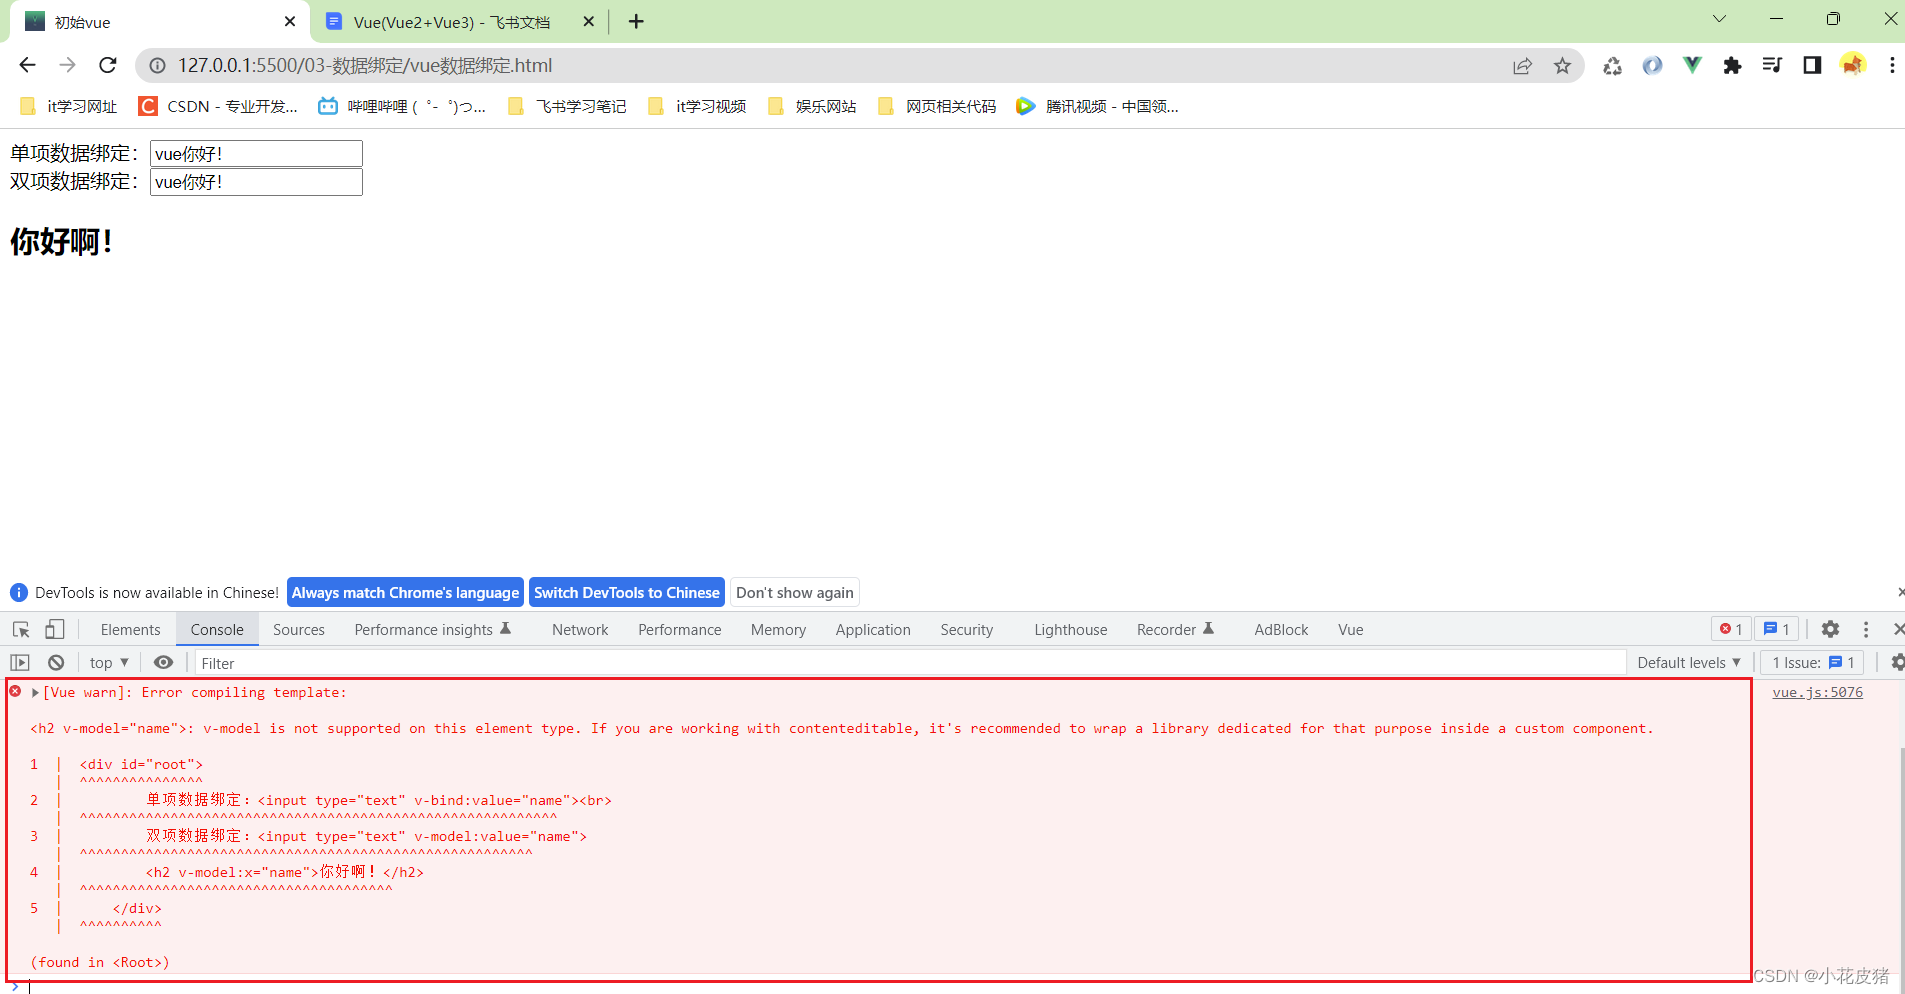Clear the console
The image size is (1905, 994).
click(56, 662)
